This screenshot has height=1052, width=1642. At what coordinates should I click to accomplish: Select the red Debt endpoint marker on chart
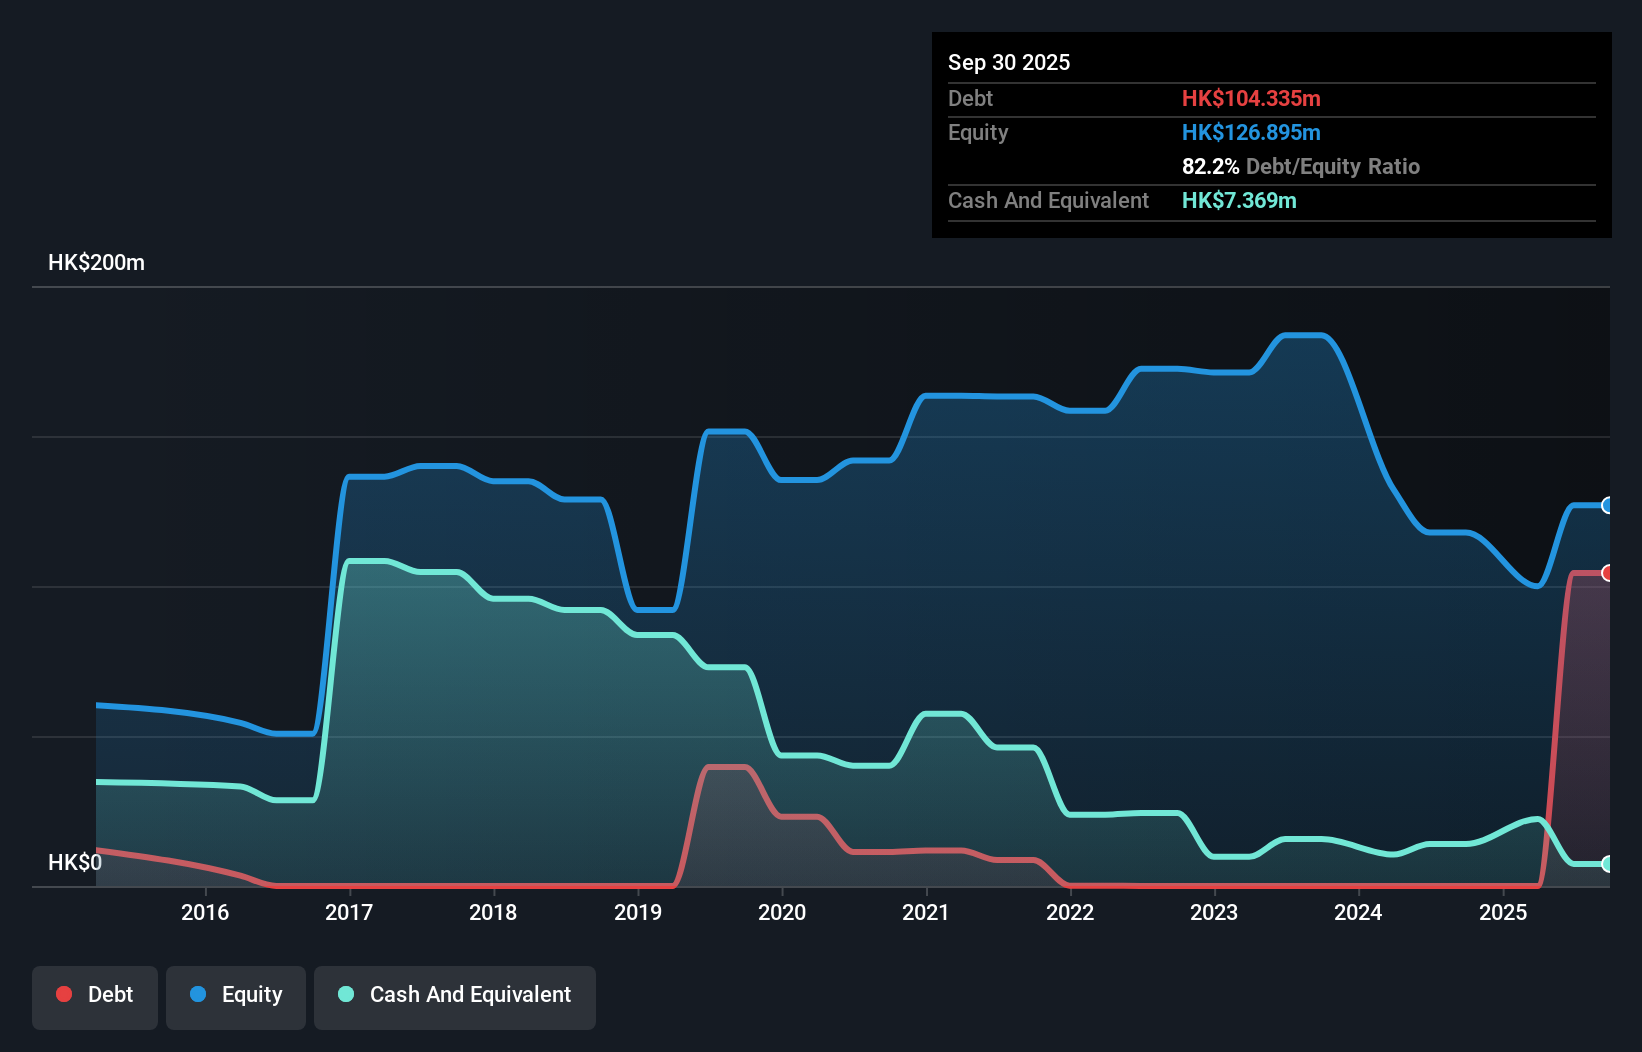[x=1607, y=573]
